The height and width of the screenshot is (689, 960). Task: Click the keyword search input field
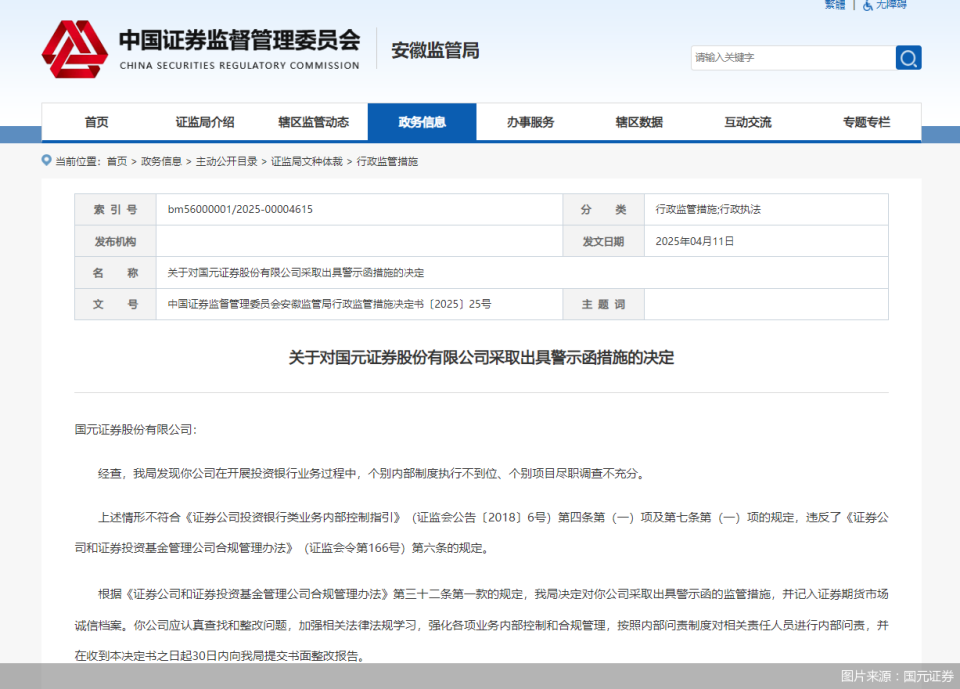793,58
